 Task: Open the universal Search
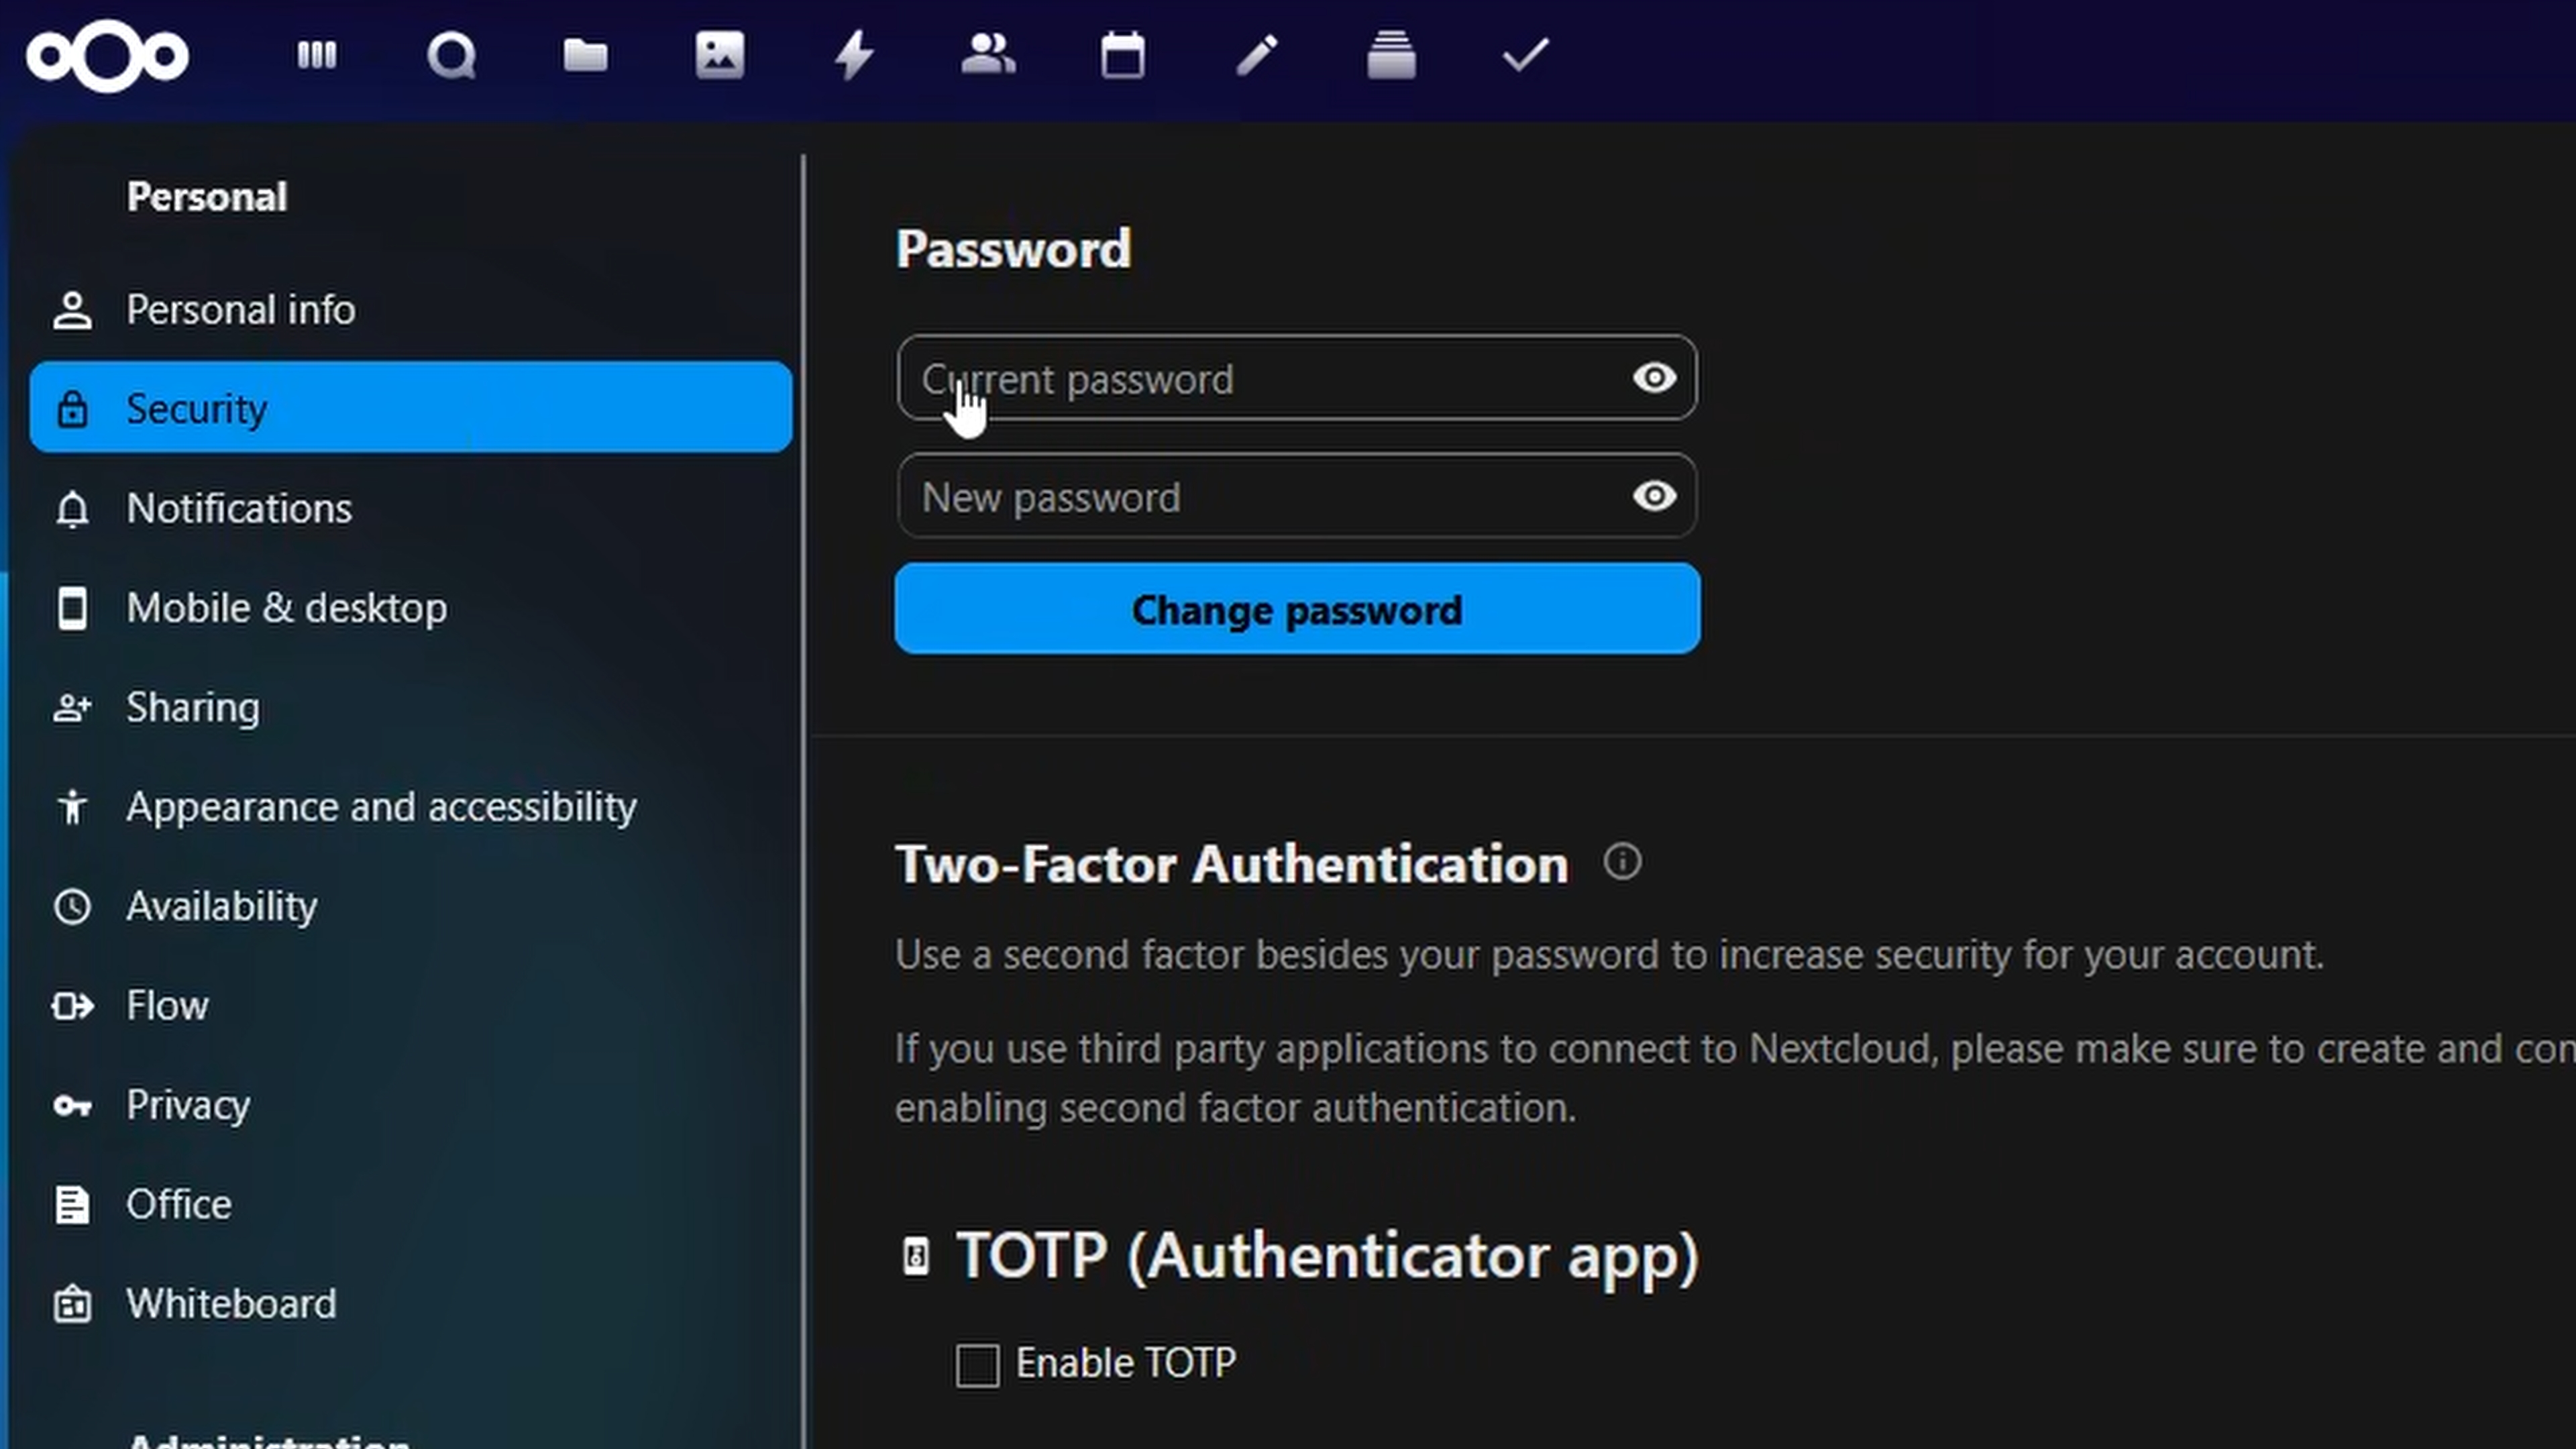[452, 55]
